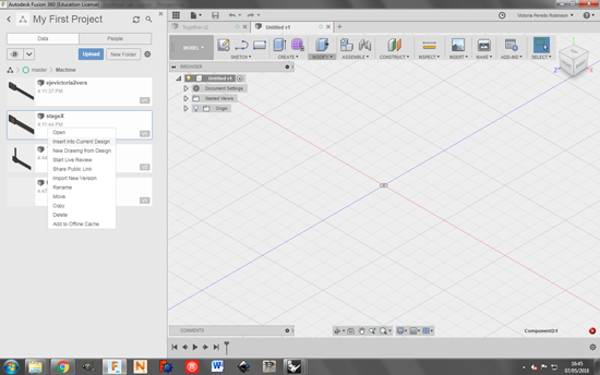Toggle Origin folder visibility lightbulb
The image size is (600, 375).
[x=196, y=108]
